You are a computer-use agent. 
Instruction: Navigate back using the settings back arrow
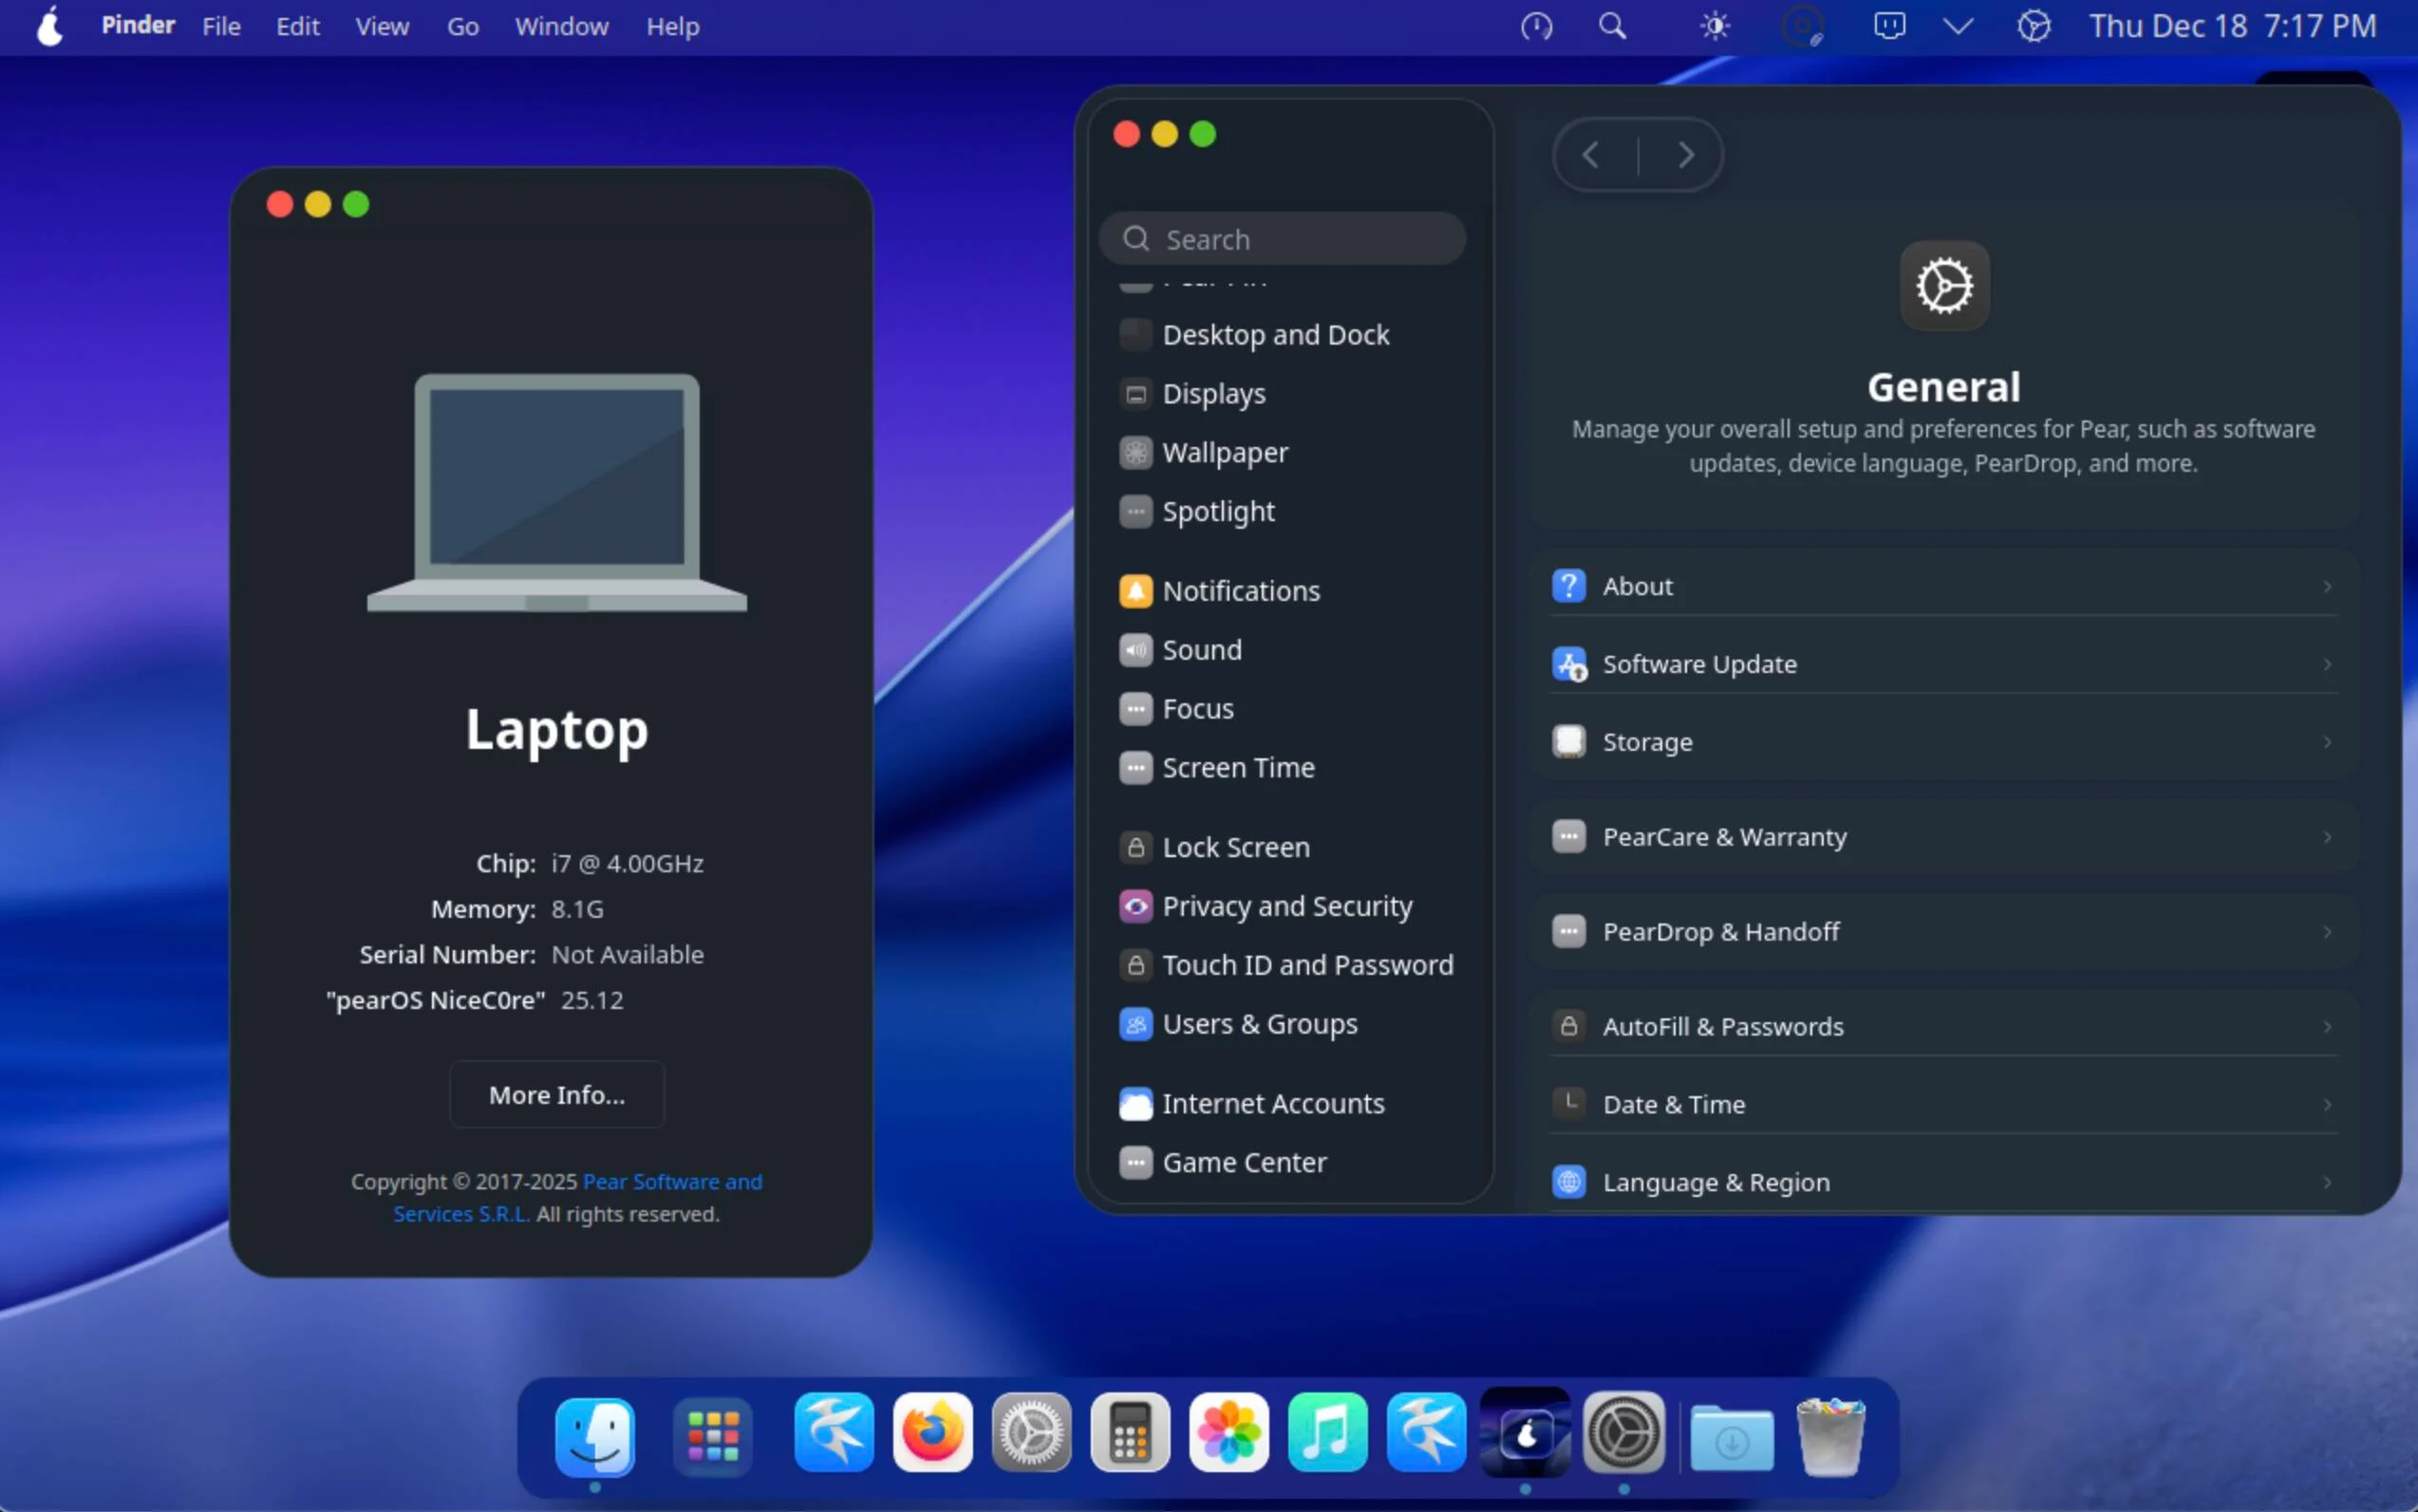1592,154
